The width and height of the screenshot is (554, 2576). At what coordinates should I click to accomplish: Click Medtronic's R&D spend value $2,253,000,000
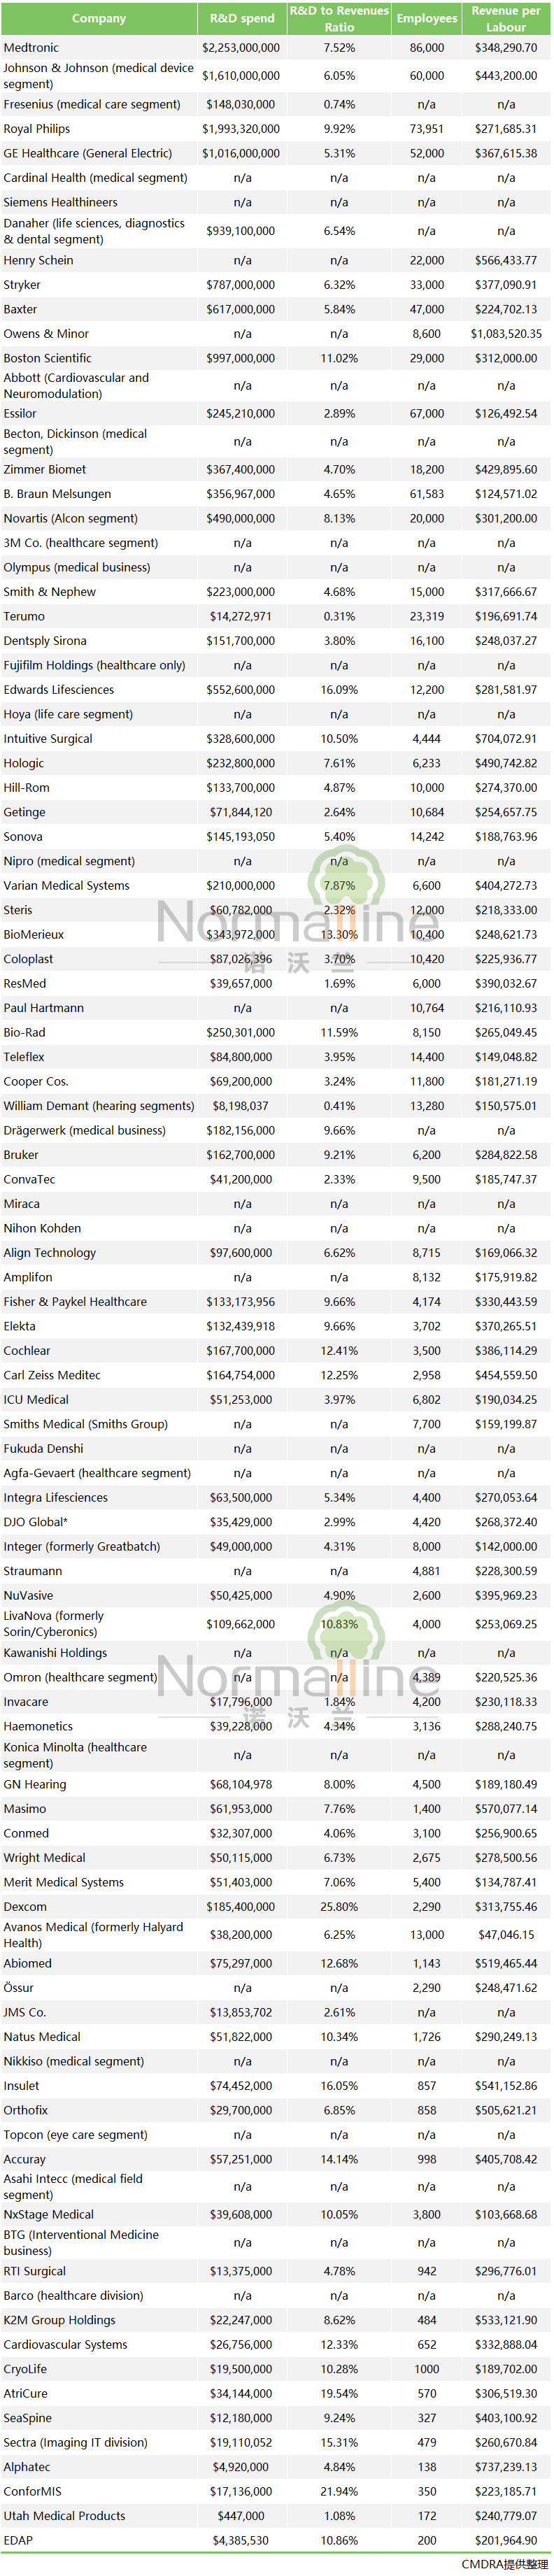click(x=241, y=47)
